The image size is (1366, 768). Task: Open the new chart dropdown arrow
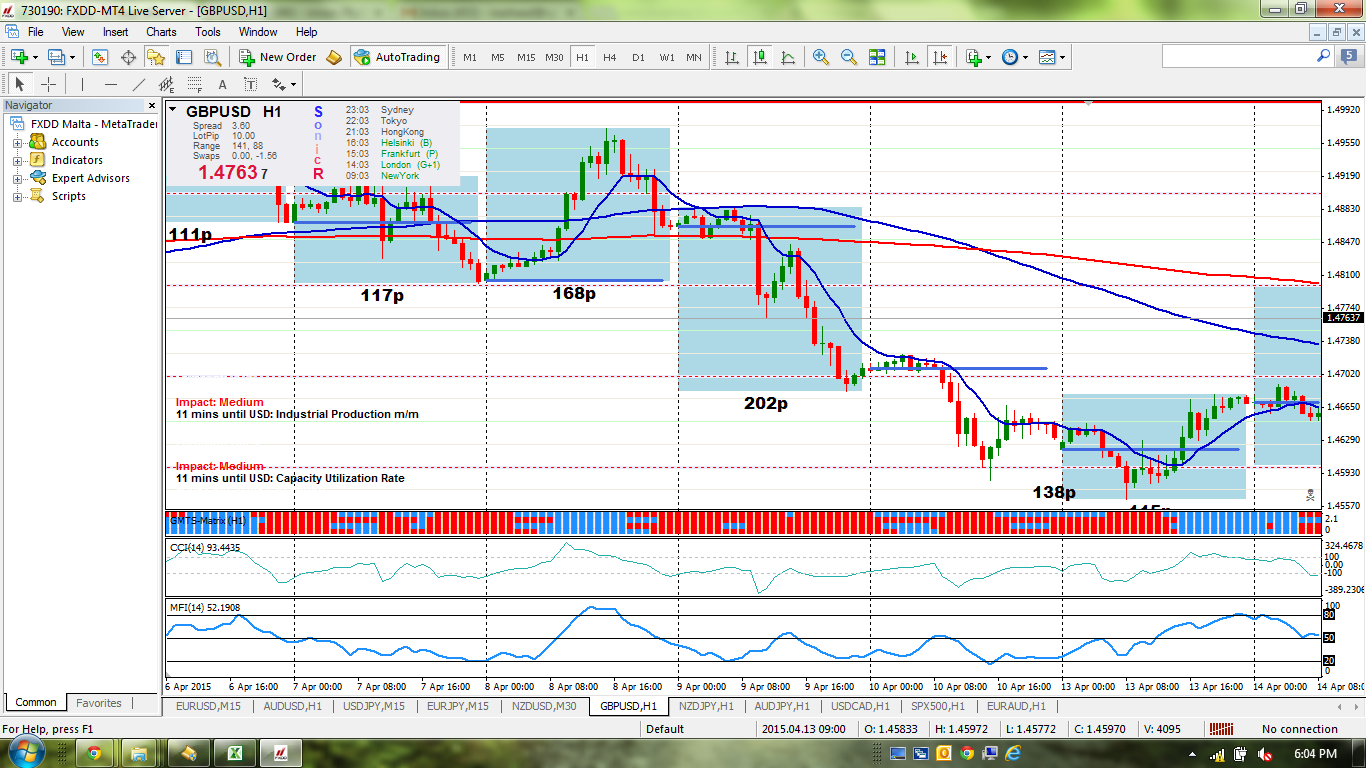[34, 57]
